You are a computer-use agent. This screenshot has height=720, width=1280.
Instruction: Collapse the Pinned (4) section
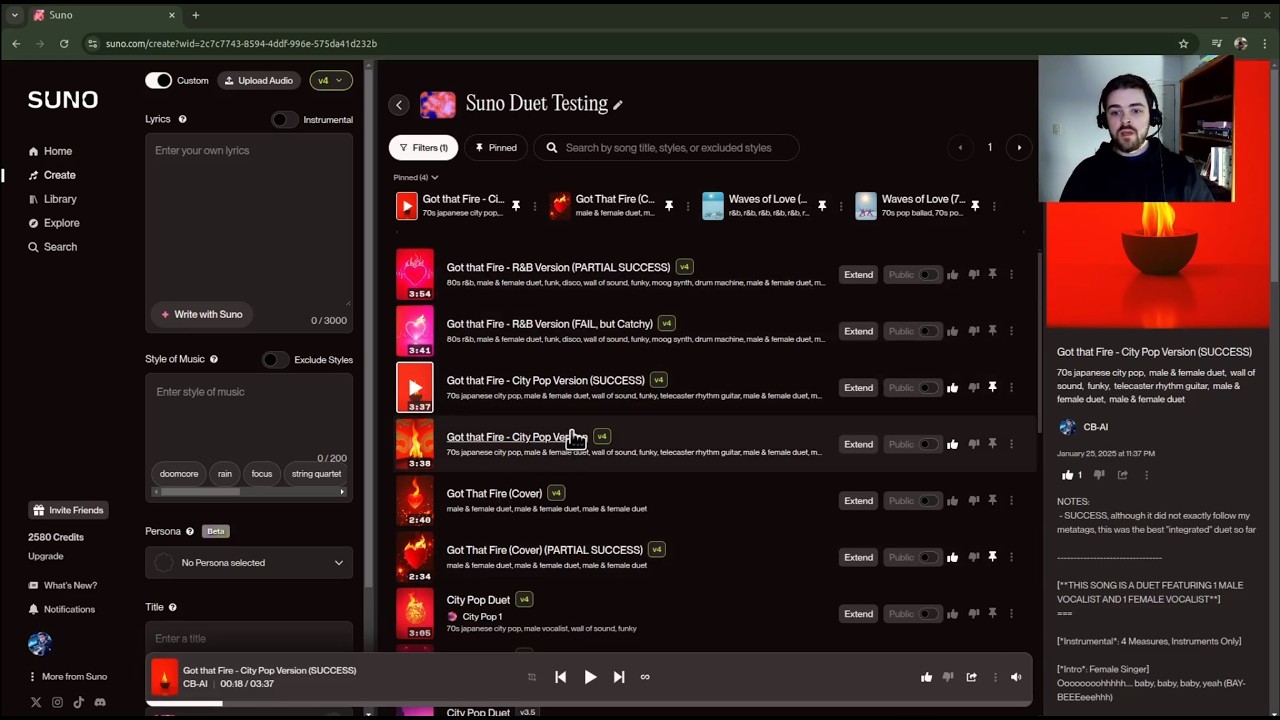pyautogui.click(x=416, y=177)
